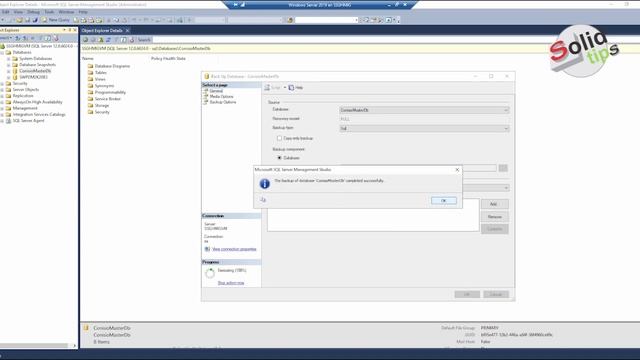Screen dimensions: 640x360
Task: Close the Object Explorer Details tab
Action: pyautogui.click(x=127, y=30)
